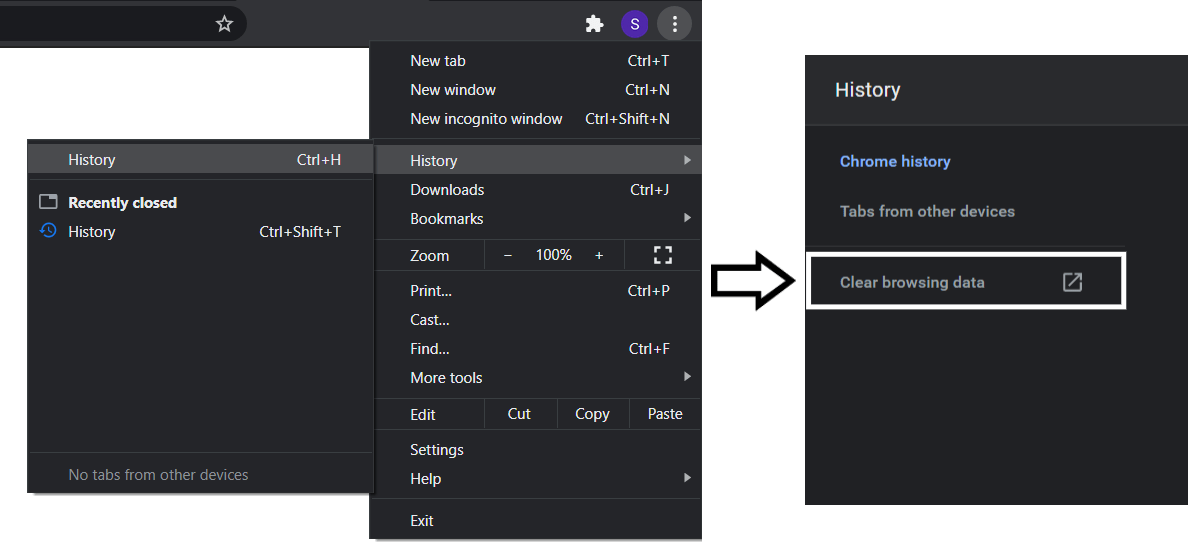Screen dimensions: 1200x560
Task: Click the Copy button in Edit row
Action: (592, 414)
